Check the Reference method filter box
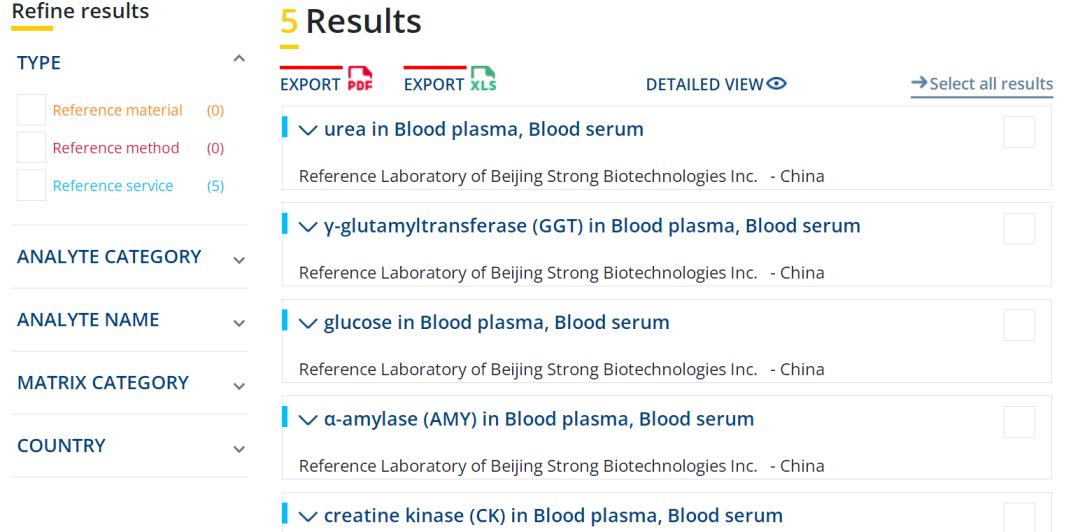The image size is (1080, 532). [31, 148]
